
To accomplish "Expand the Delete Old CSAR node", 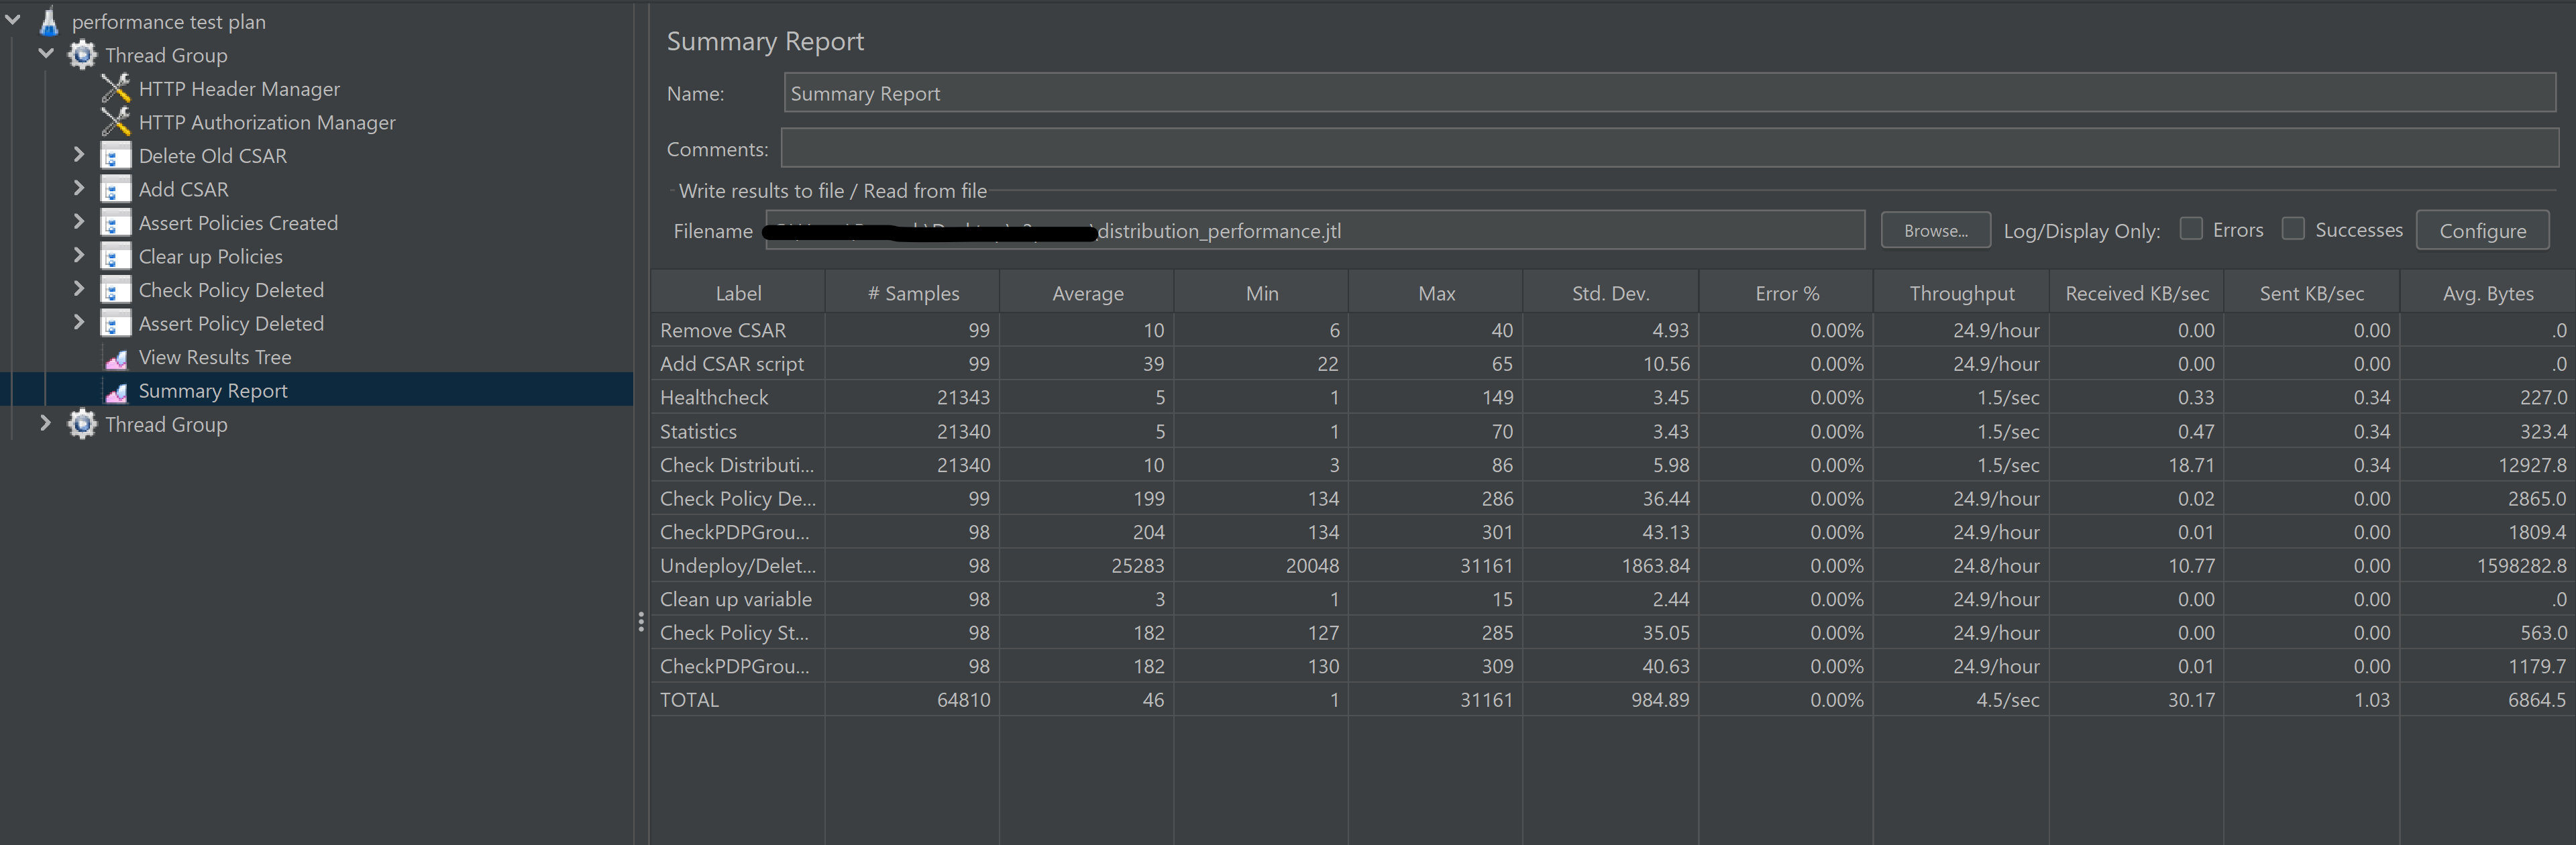I will [79, 154].
